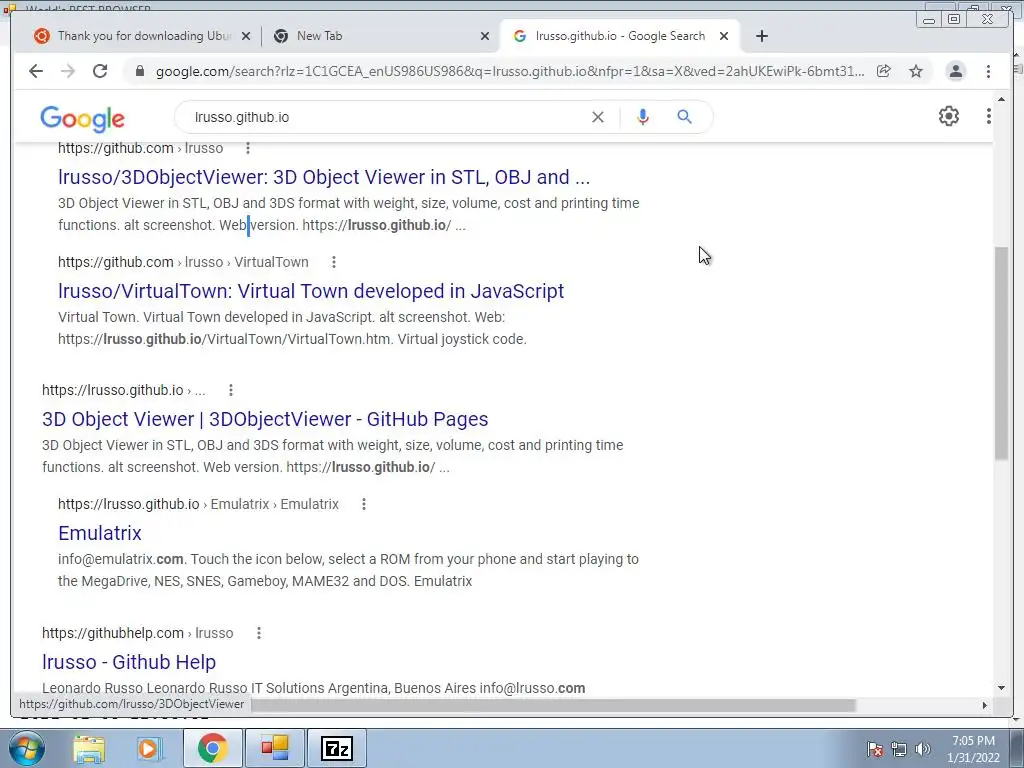The width and height of the screenshot is (1024, 768).
Task: Open Google apps menu dots
Action: 989,116
